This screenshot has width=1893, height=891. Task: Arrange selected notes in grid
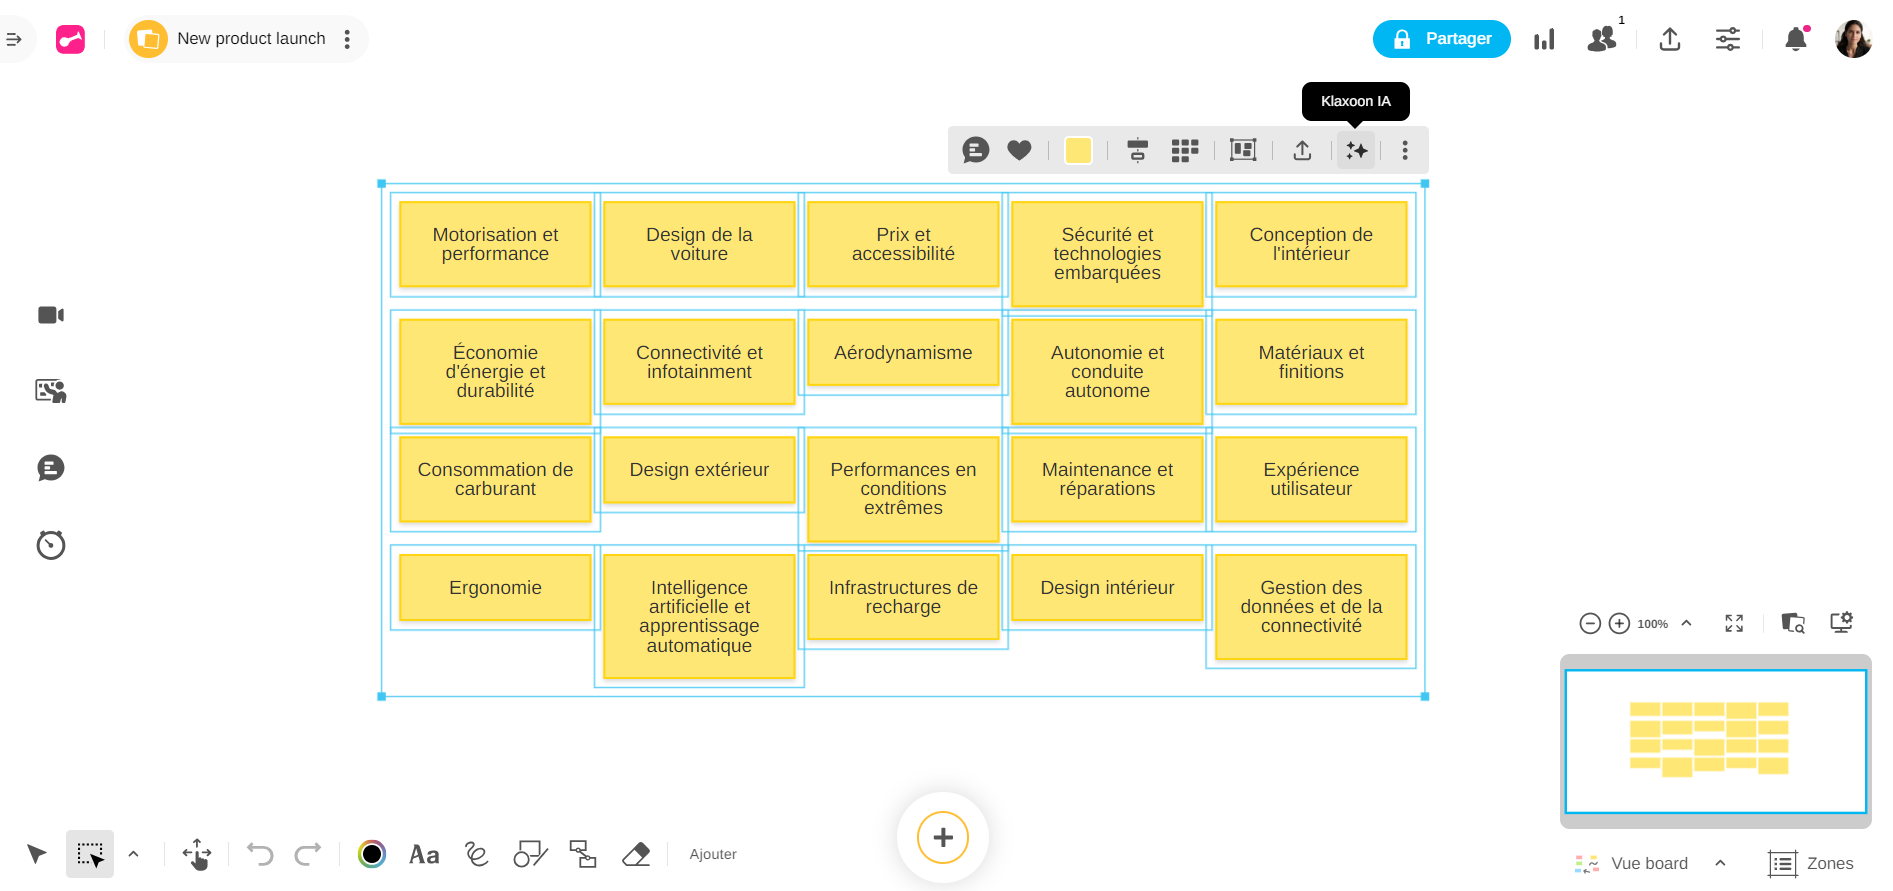(1185, 150)
